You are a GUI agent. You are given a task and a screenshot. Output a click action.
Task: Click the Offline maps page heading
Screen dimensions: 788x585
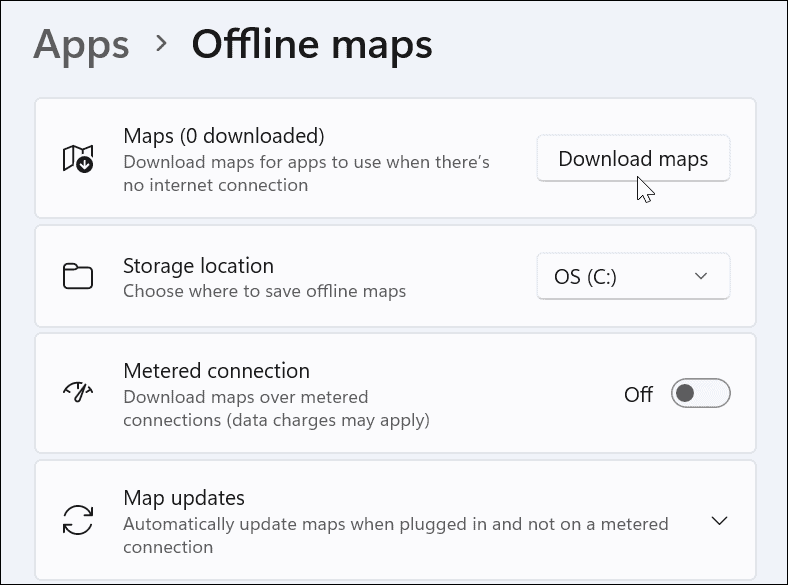coord(312,45)
